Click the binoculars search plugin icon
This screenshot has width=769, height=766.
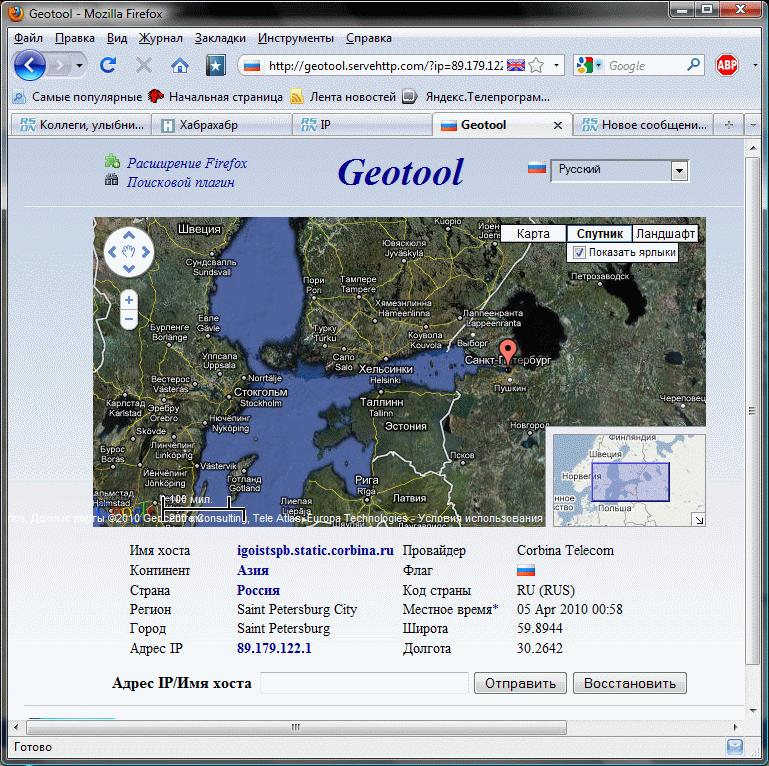click(112, 179)
